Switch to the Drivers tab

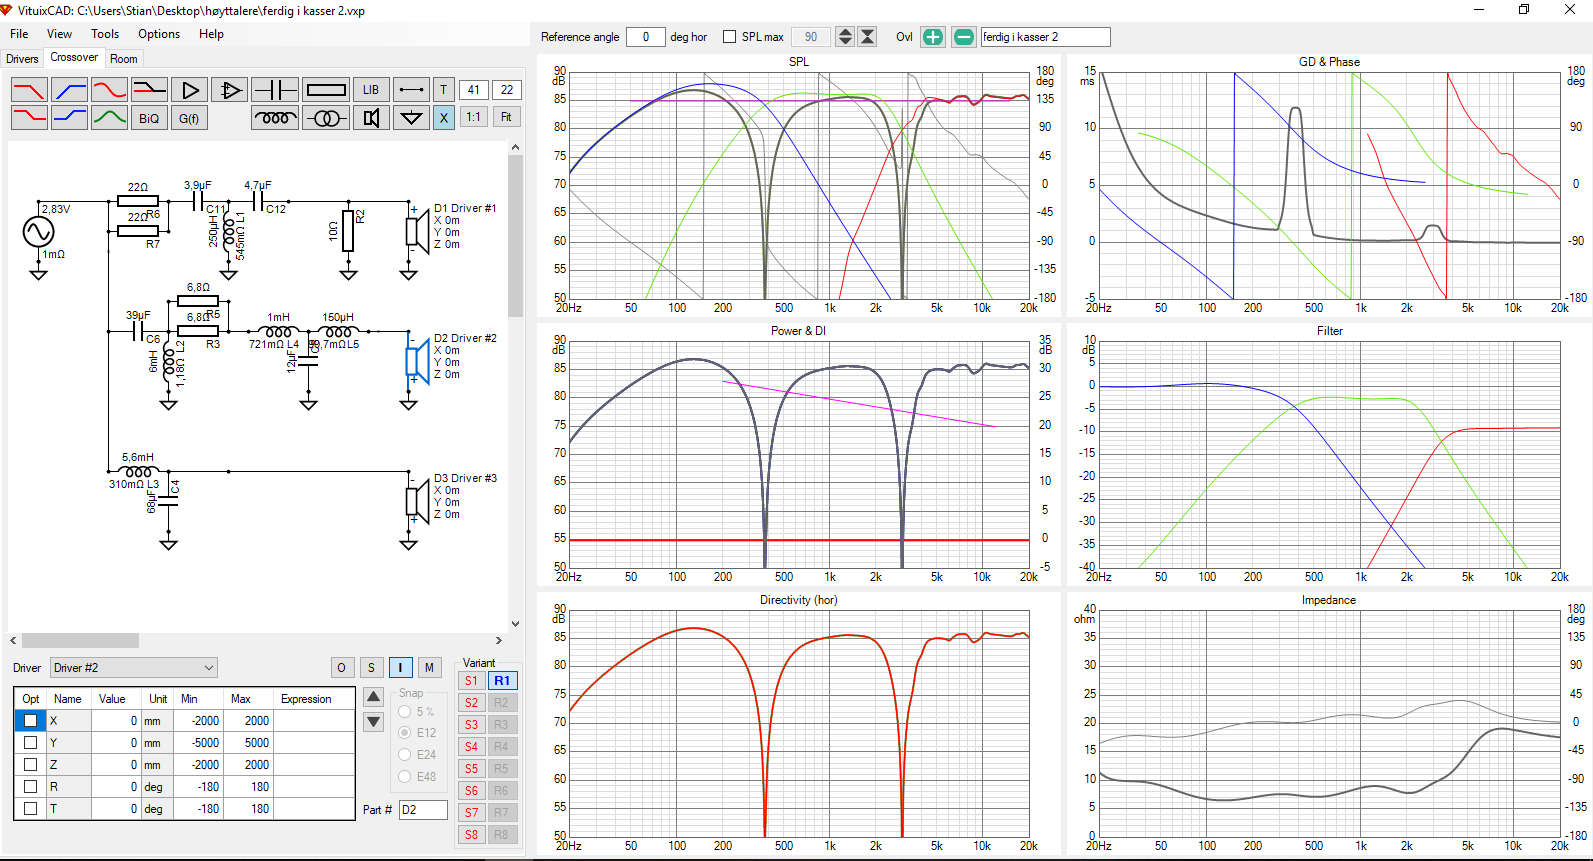[22, 59]
